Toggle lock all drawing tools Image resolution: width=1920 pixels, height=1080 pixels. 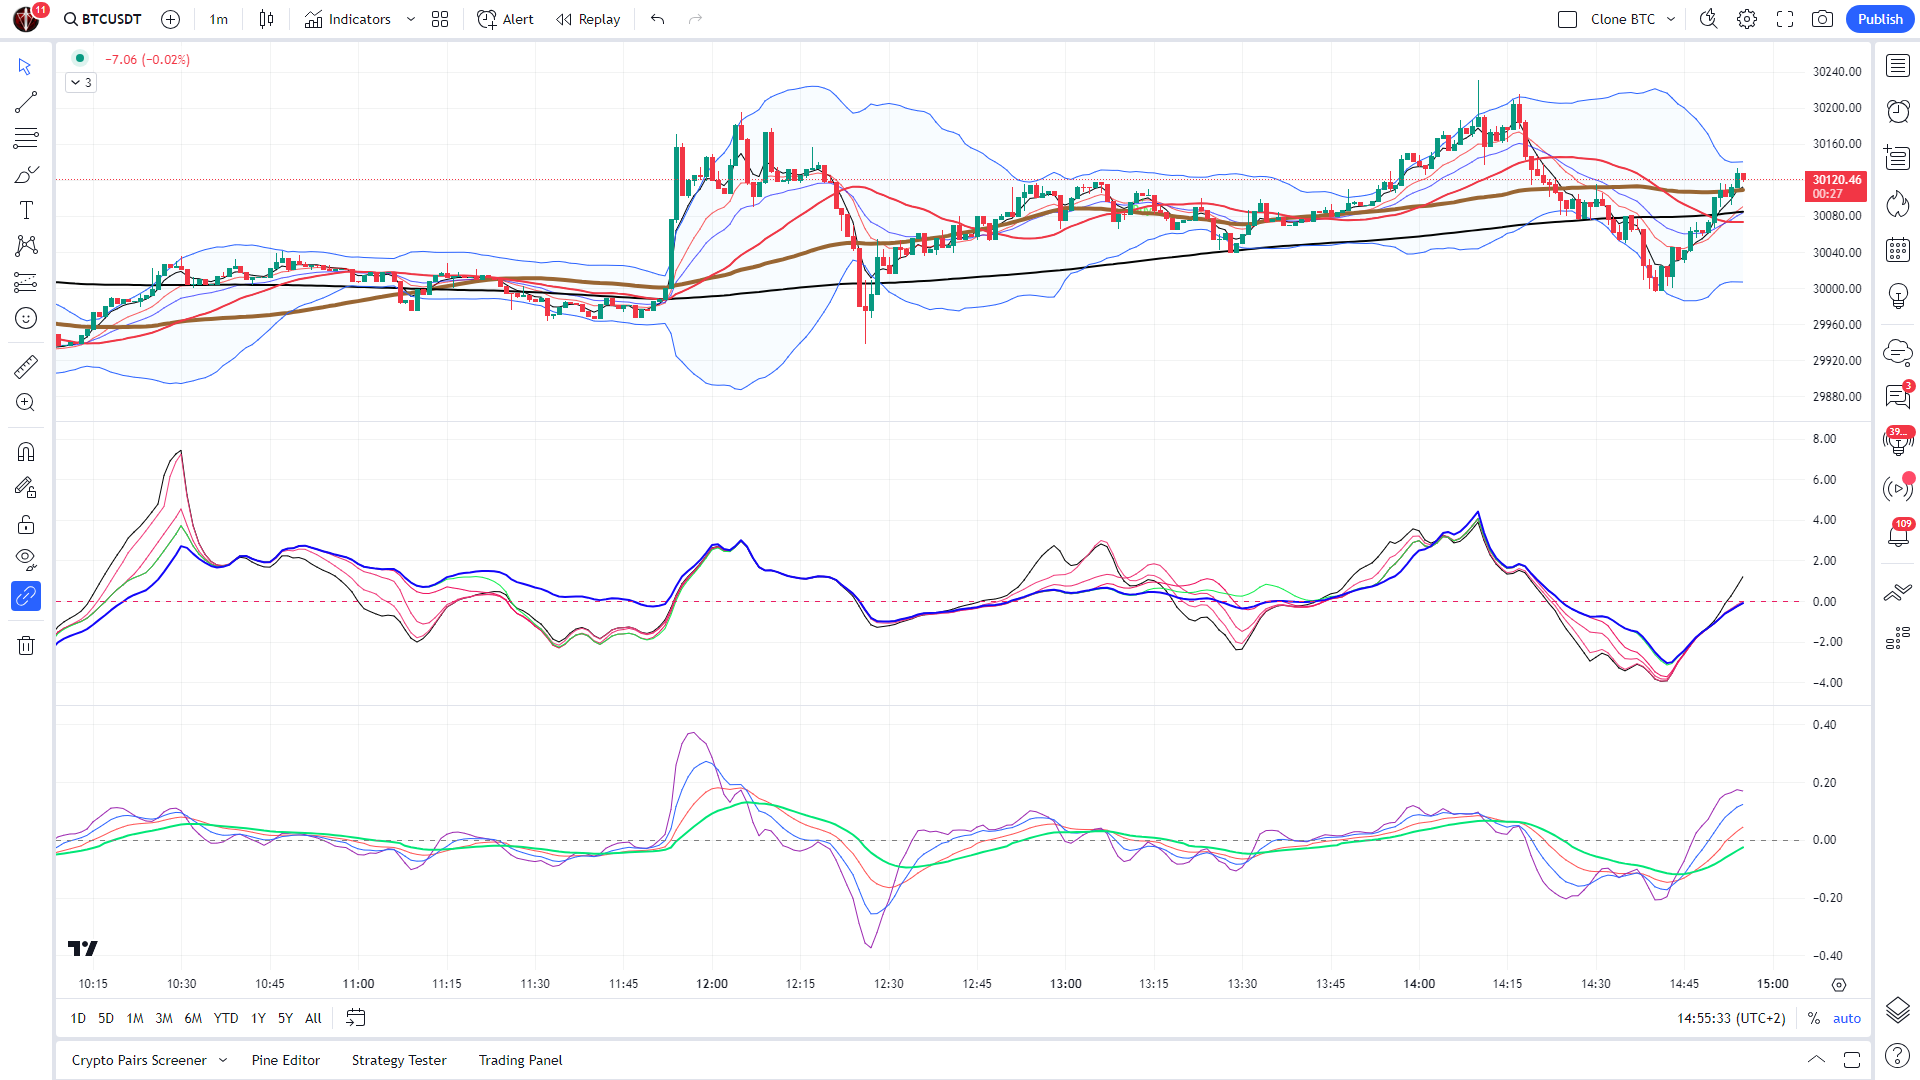pos(26,524)
